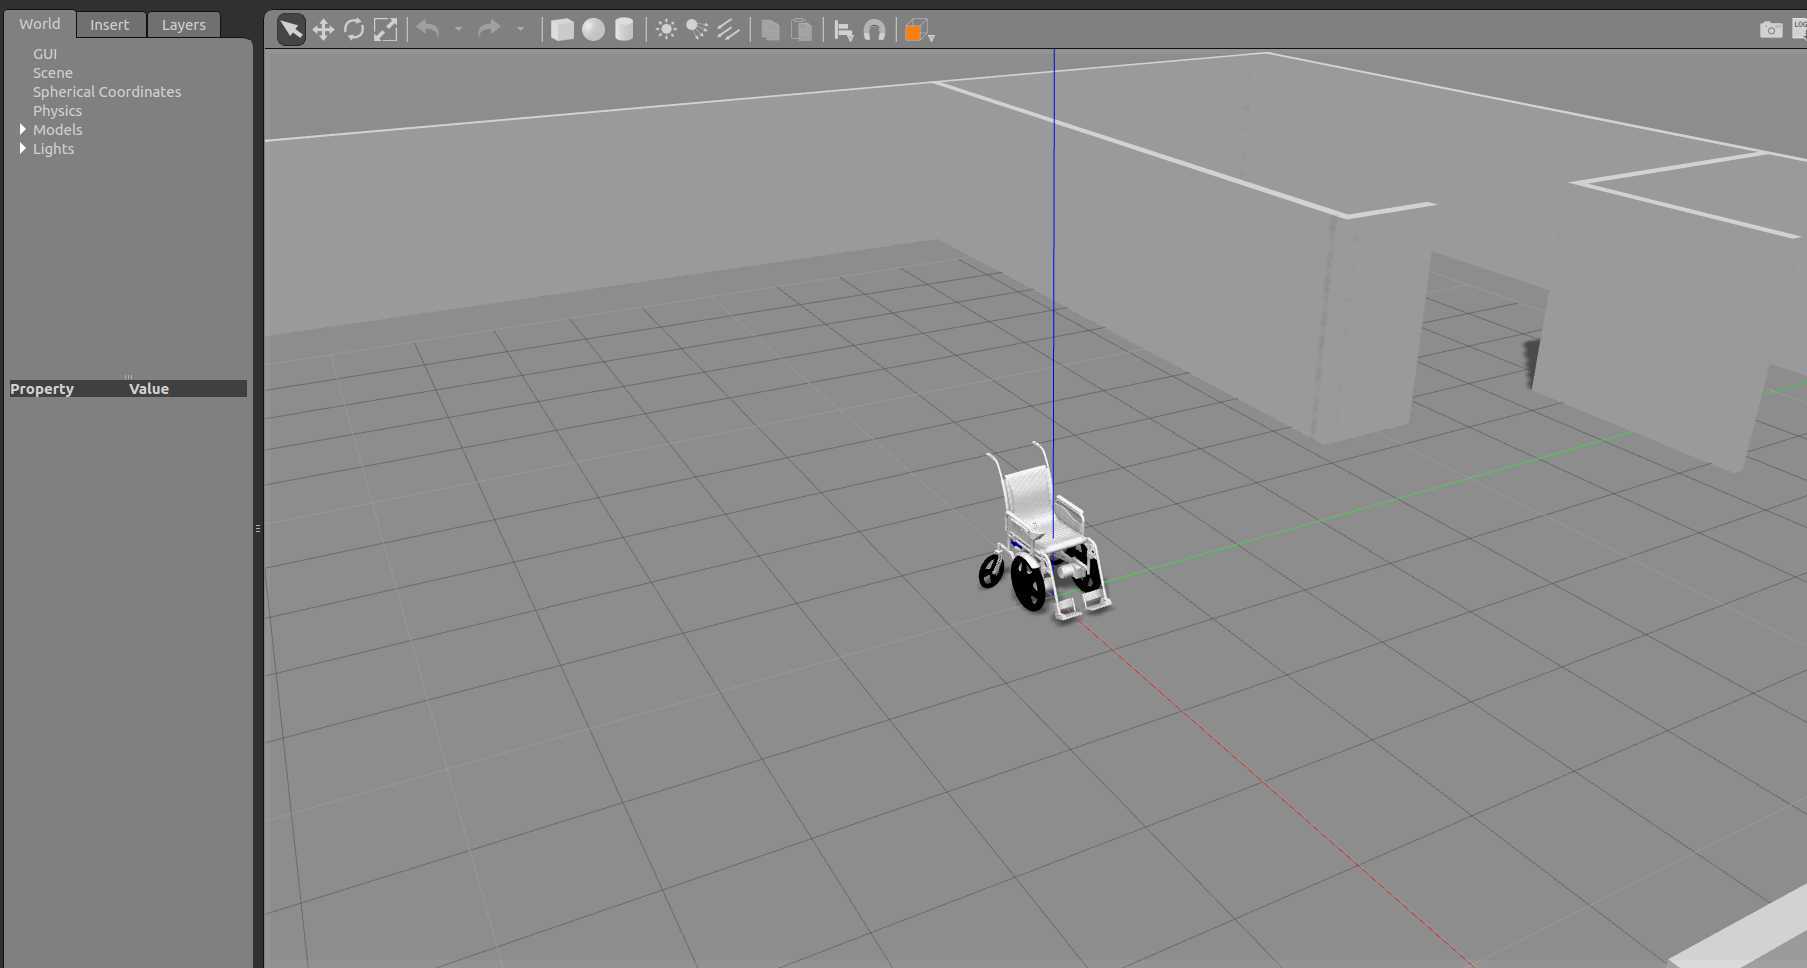
Task: Redo the last action
Action: tap(489, 30)
